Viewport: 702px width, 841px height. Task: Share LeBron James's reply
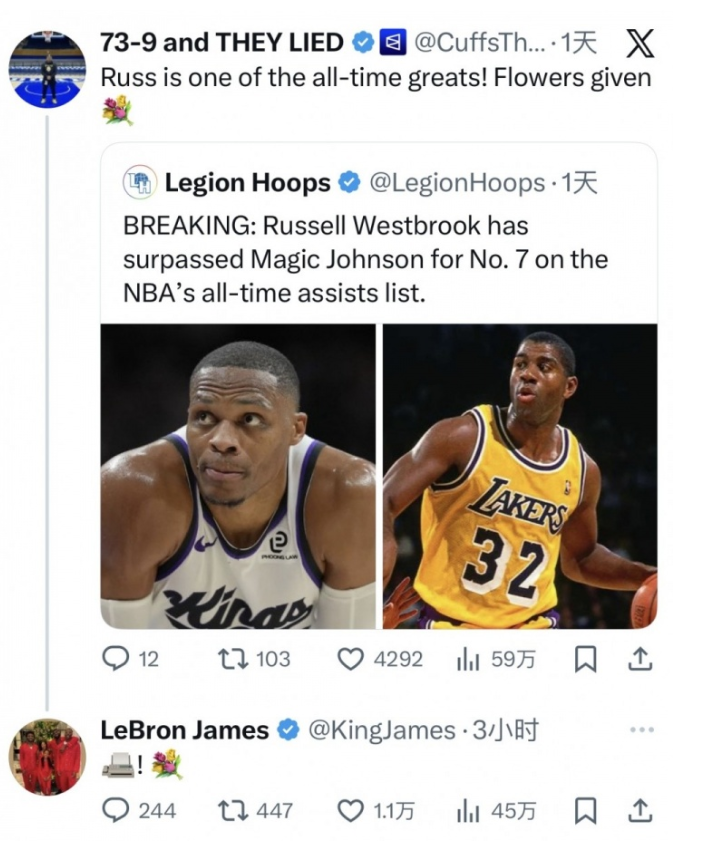click(639, 810)
